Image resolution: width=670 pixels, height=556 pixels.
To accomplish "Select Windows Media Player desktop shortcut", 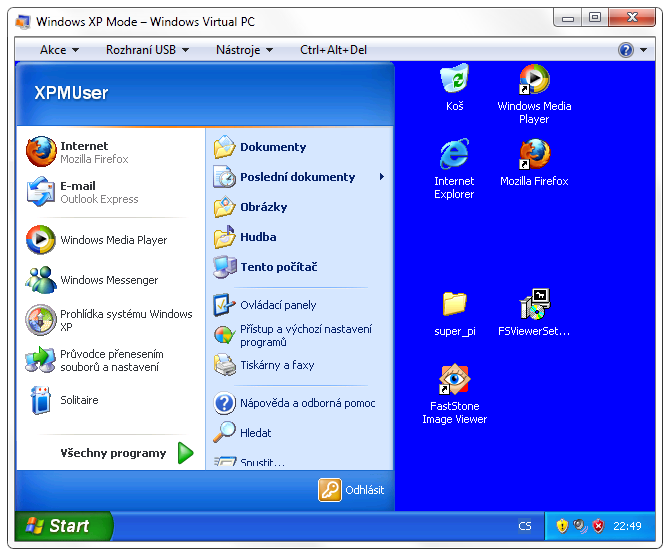I will (534, 94).
